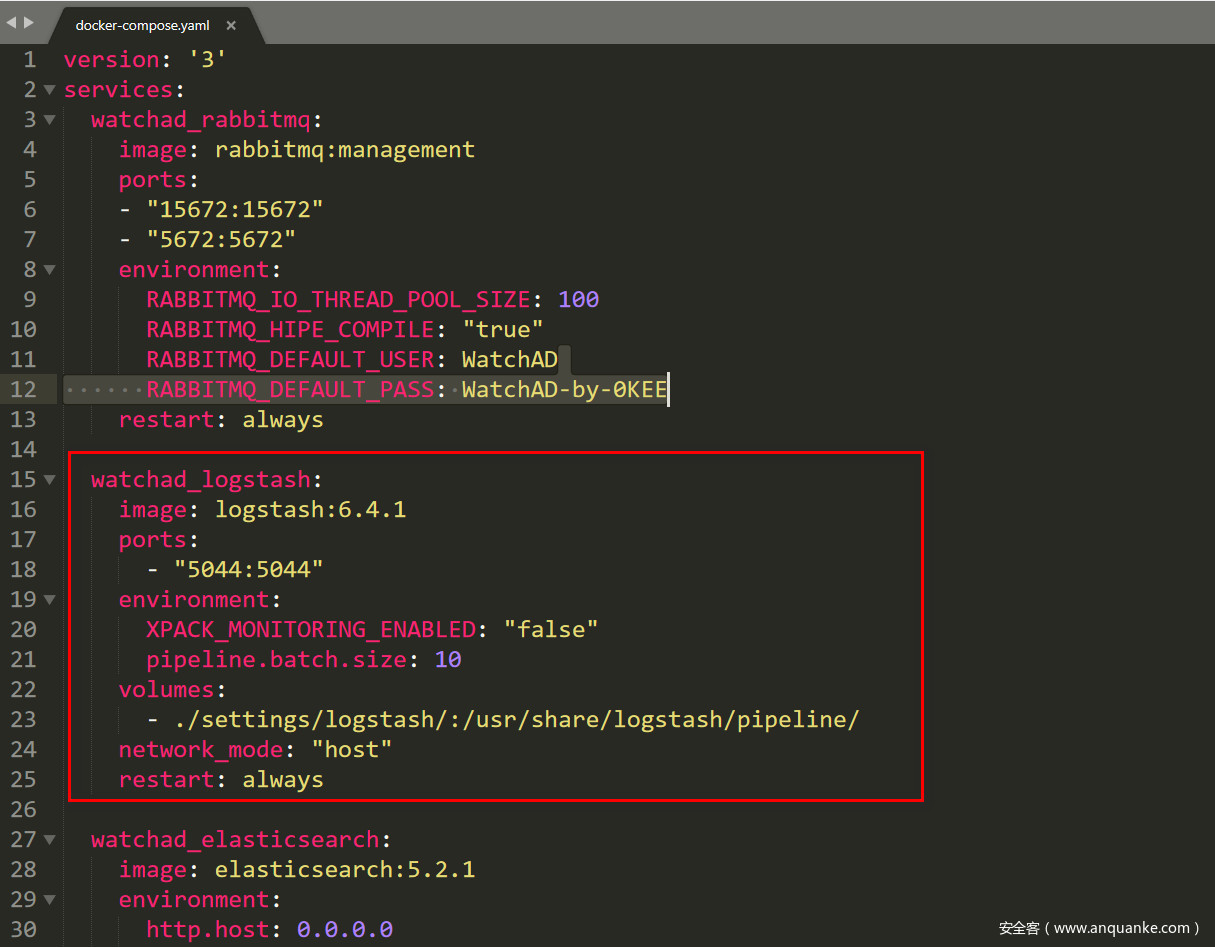Collapse the services block on line 2
1215x947 pixels.
coord(49,90)
